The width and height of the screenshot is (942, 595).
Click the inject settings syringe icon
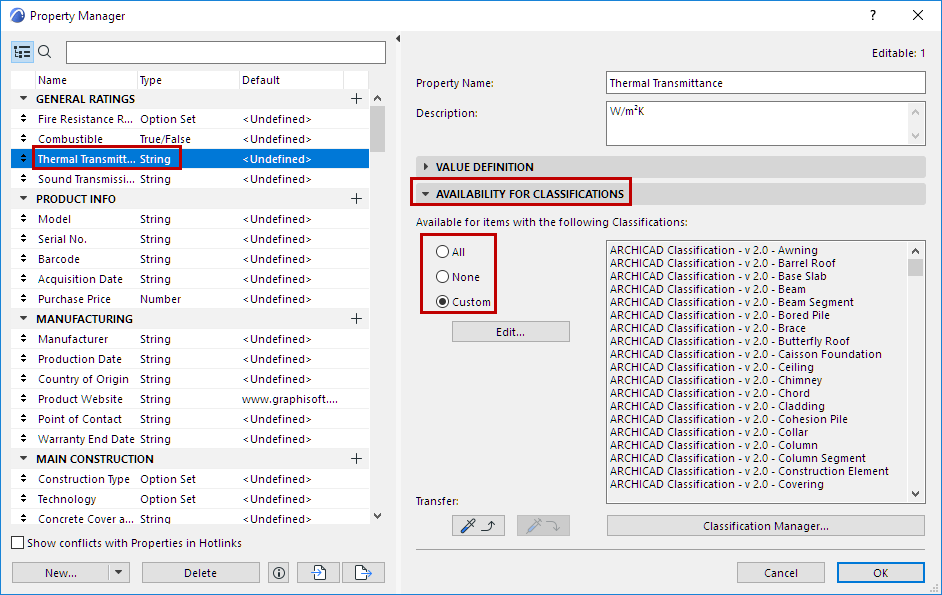pos(543,526)
